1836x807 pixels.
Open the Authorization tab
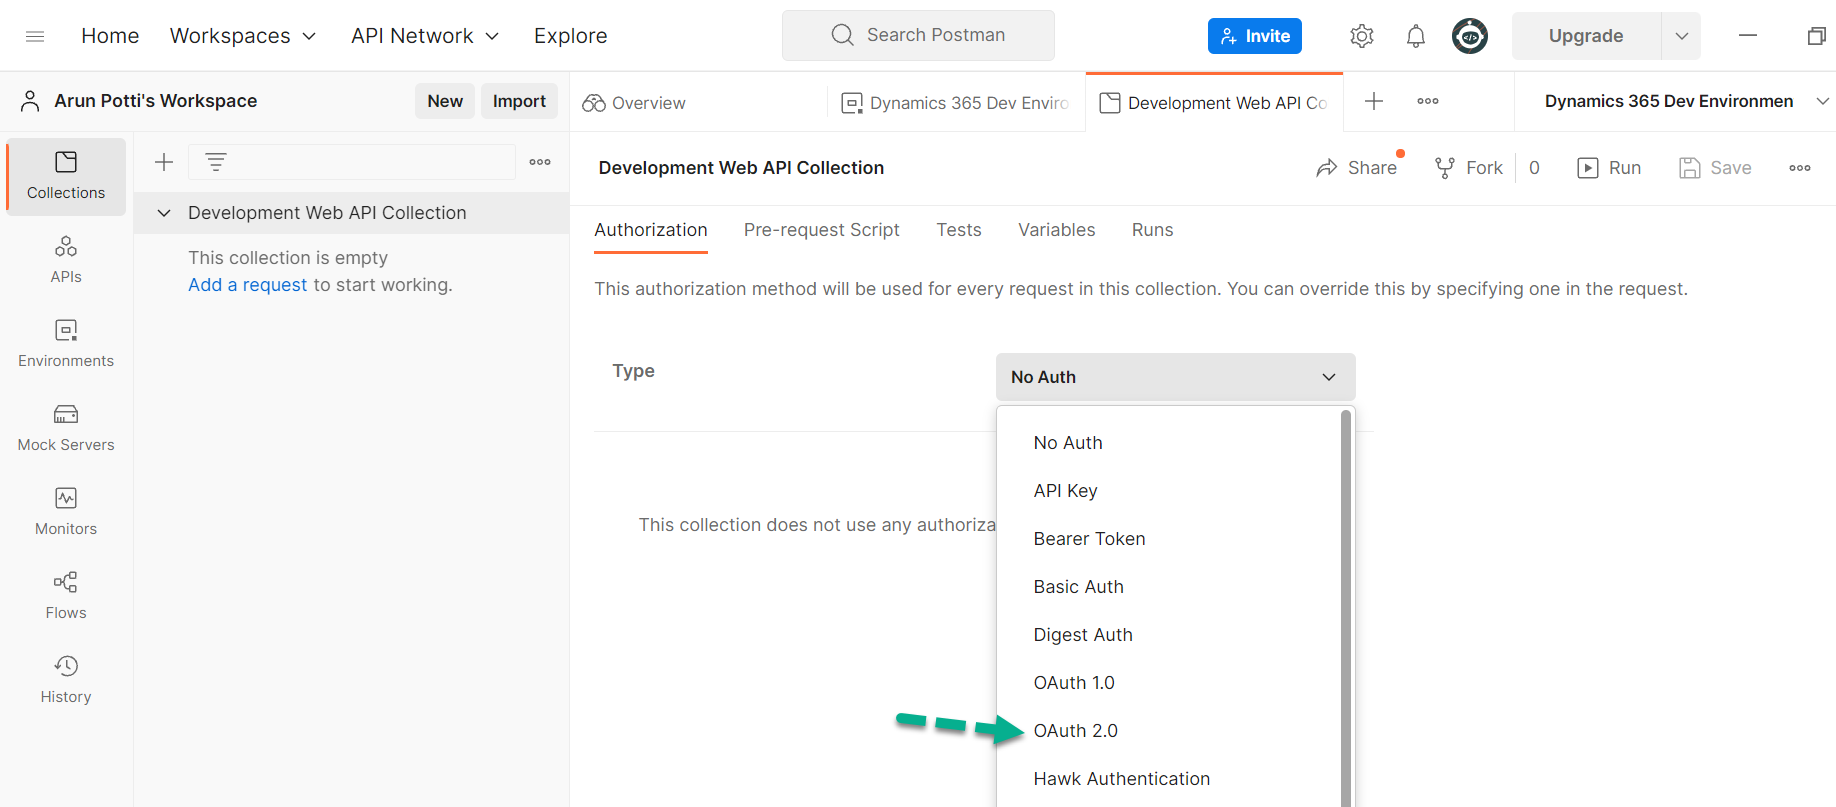pos(651,230)
